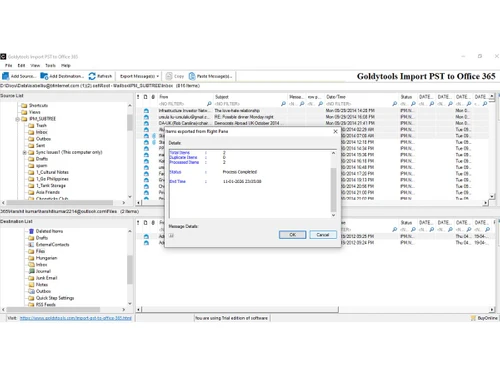The width and height of the screenshot is (500, 375).
Task: Click the importance exclamation column icon in source pane
Action: (x=138, y=97)
